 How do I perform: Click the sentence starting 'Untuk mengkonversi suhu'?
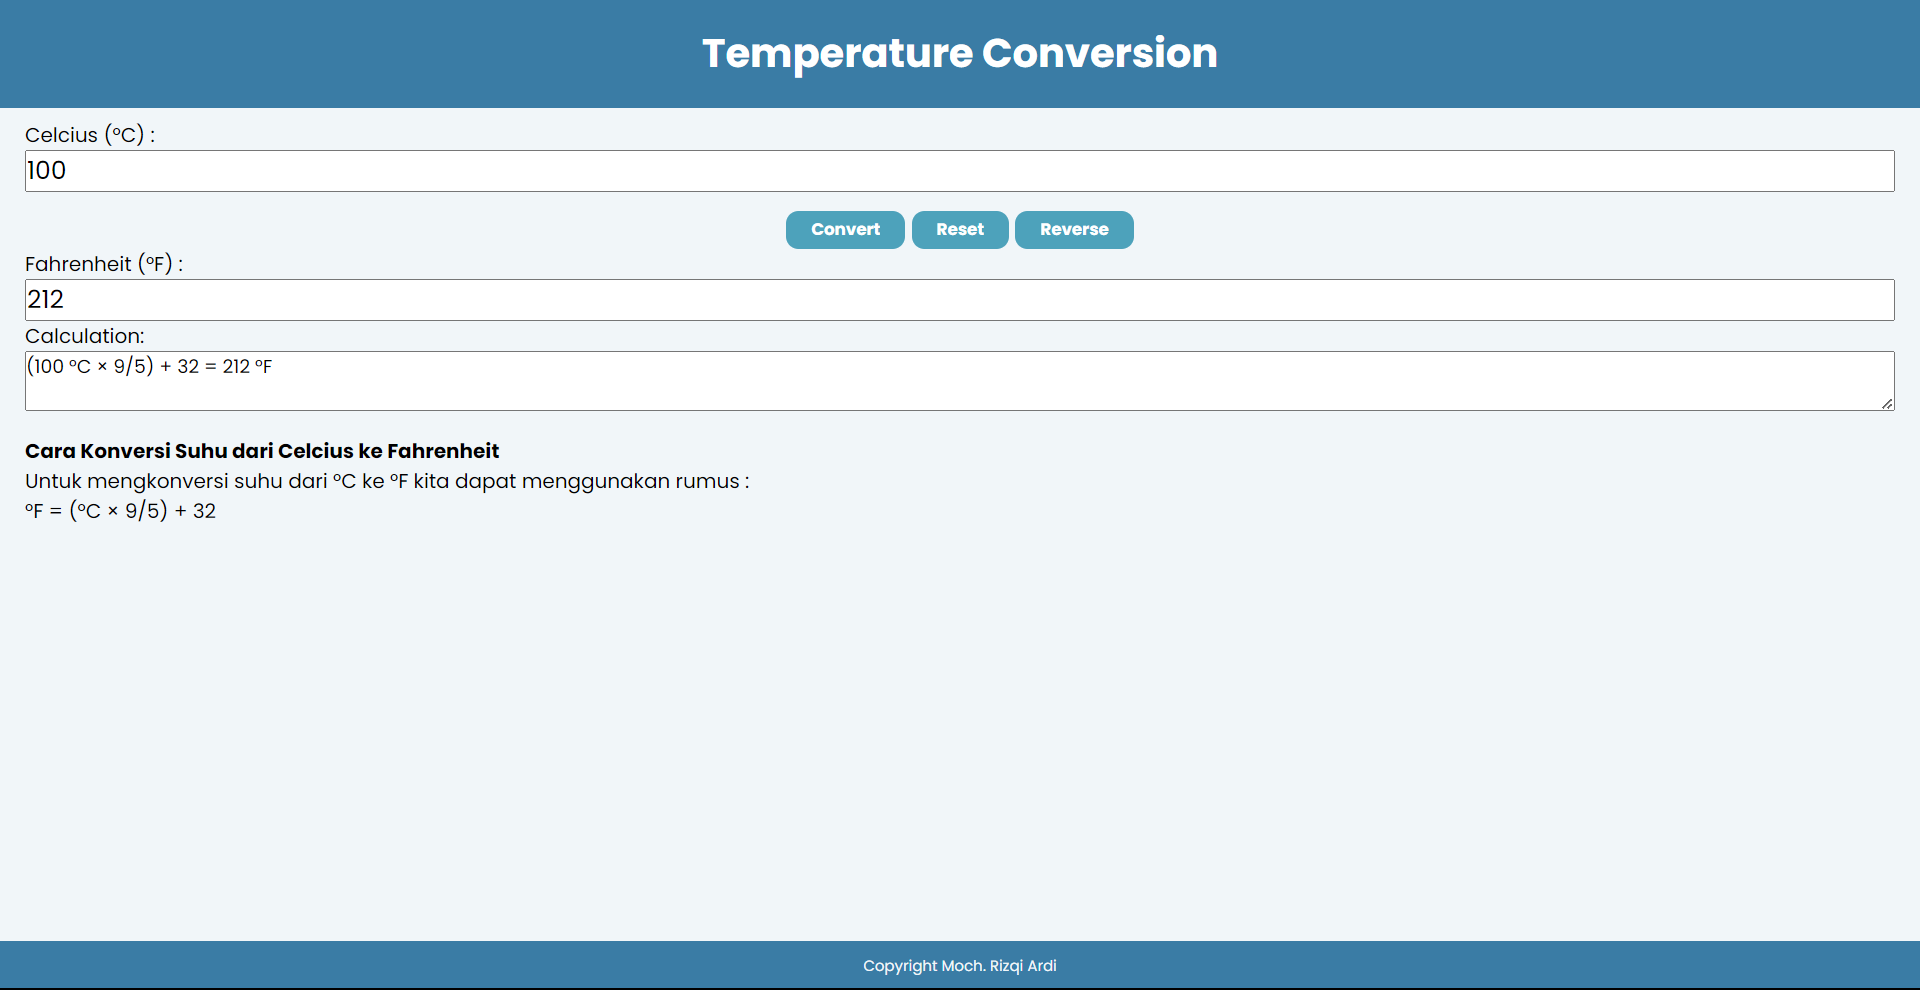coord(387,481)
